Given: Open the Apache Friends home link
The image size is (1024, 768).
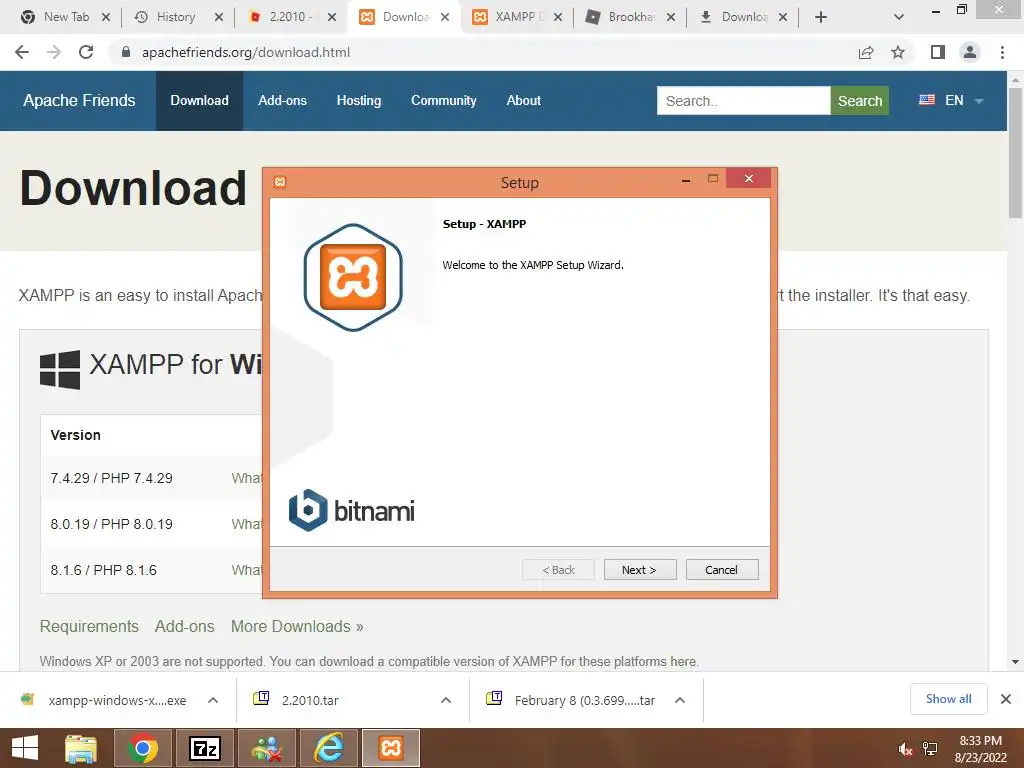Looking at the screenshot, I should click(x=79, y=101).
